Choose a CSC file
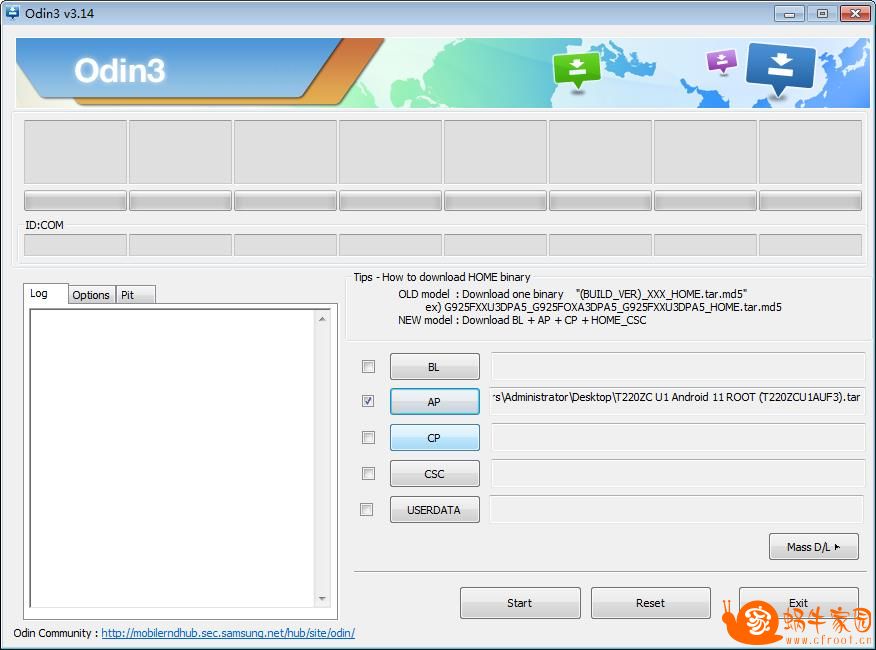Viewport: 876px width, 650px height. click(x=435, y=474)
